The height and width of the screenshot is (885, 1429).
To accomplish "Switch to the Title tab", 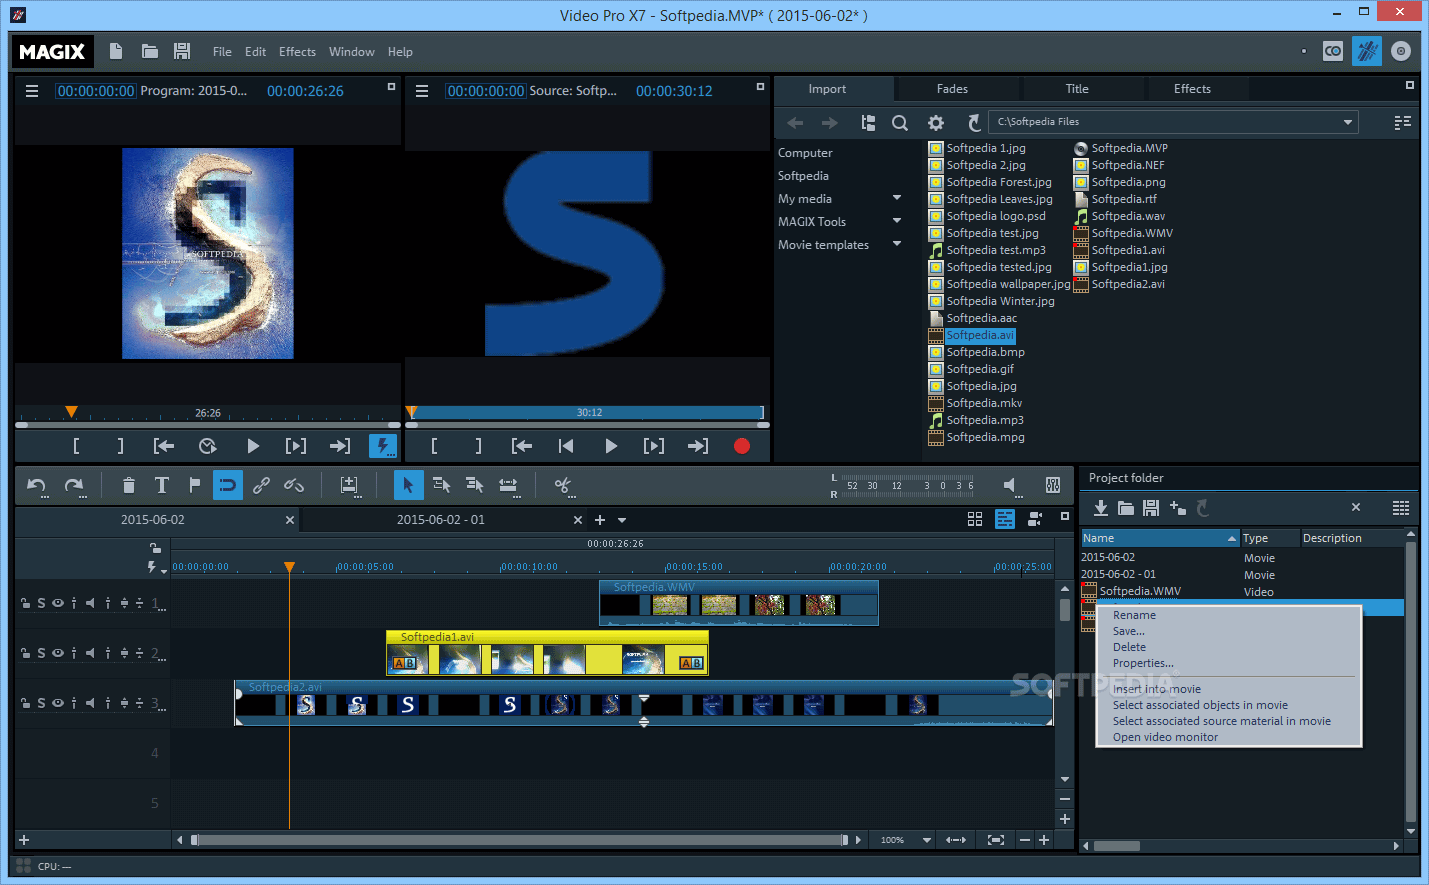I will pos(1077,89).
